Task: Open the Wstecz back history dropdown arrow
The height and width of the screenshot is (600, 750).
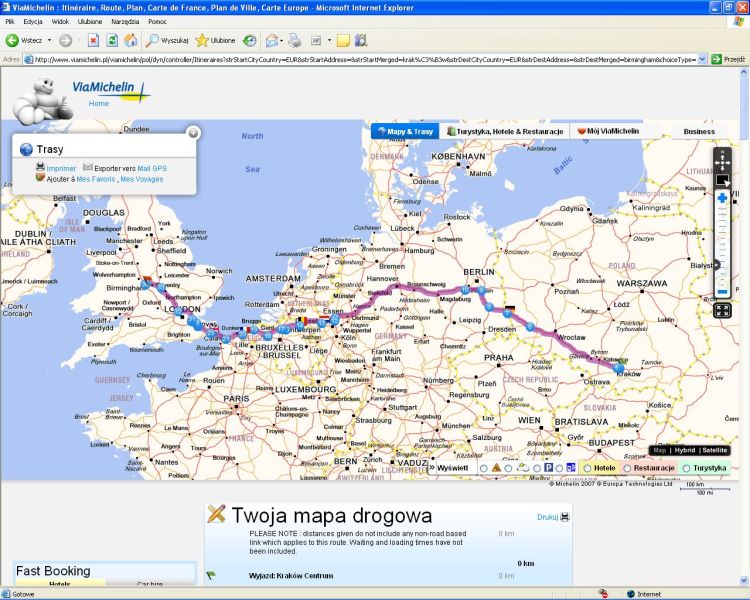Action: coord(49,41)
